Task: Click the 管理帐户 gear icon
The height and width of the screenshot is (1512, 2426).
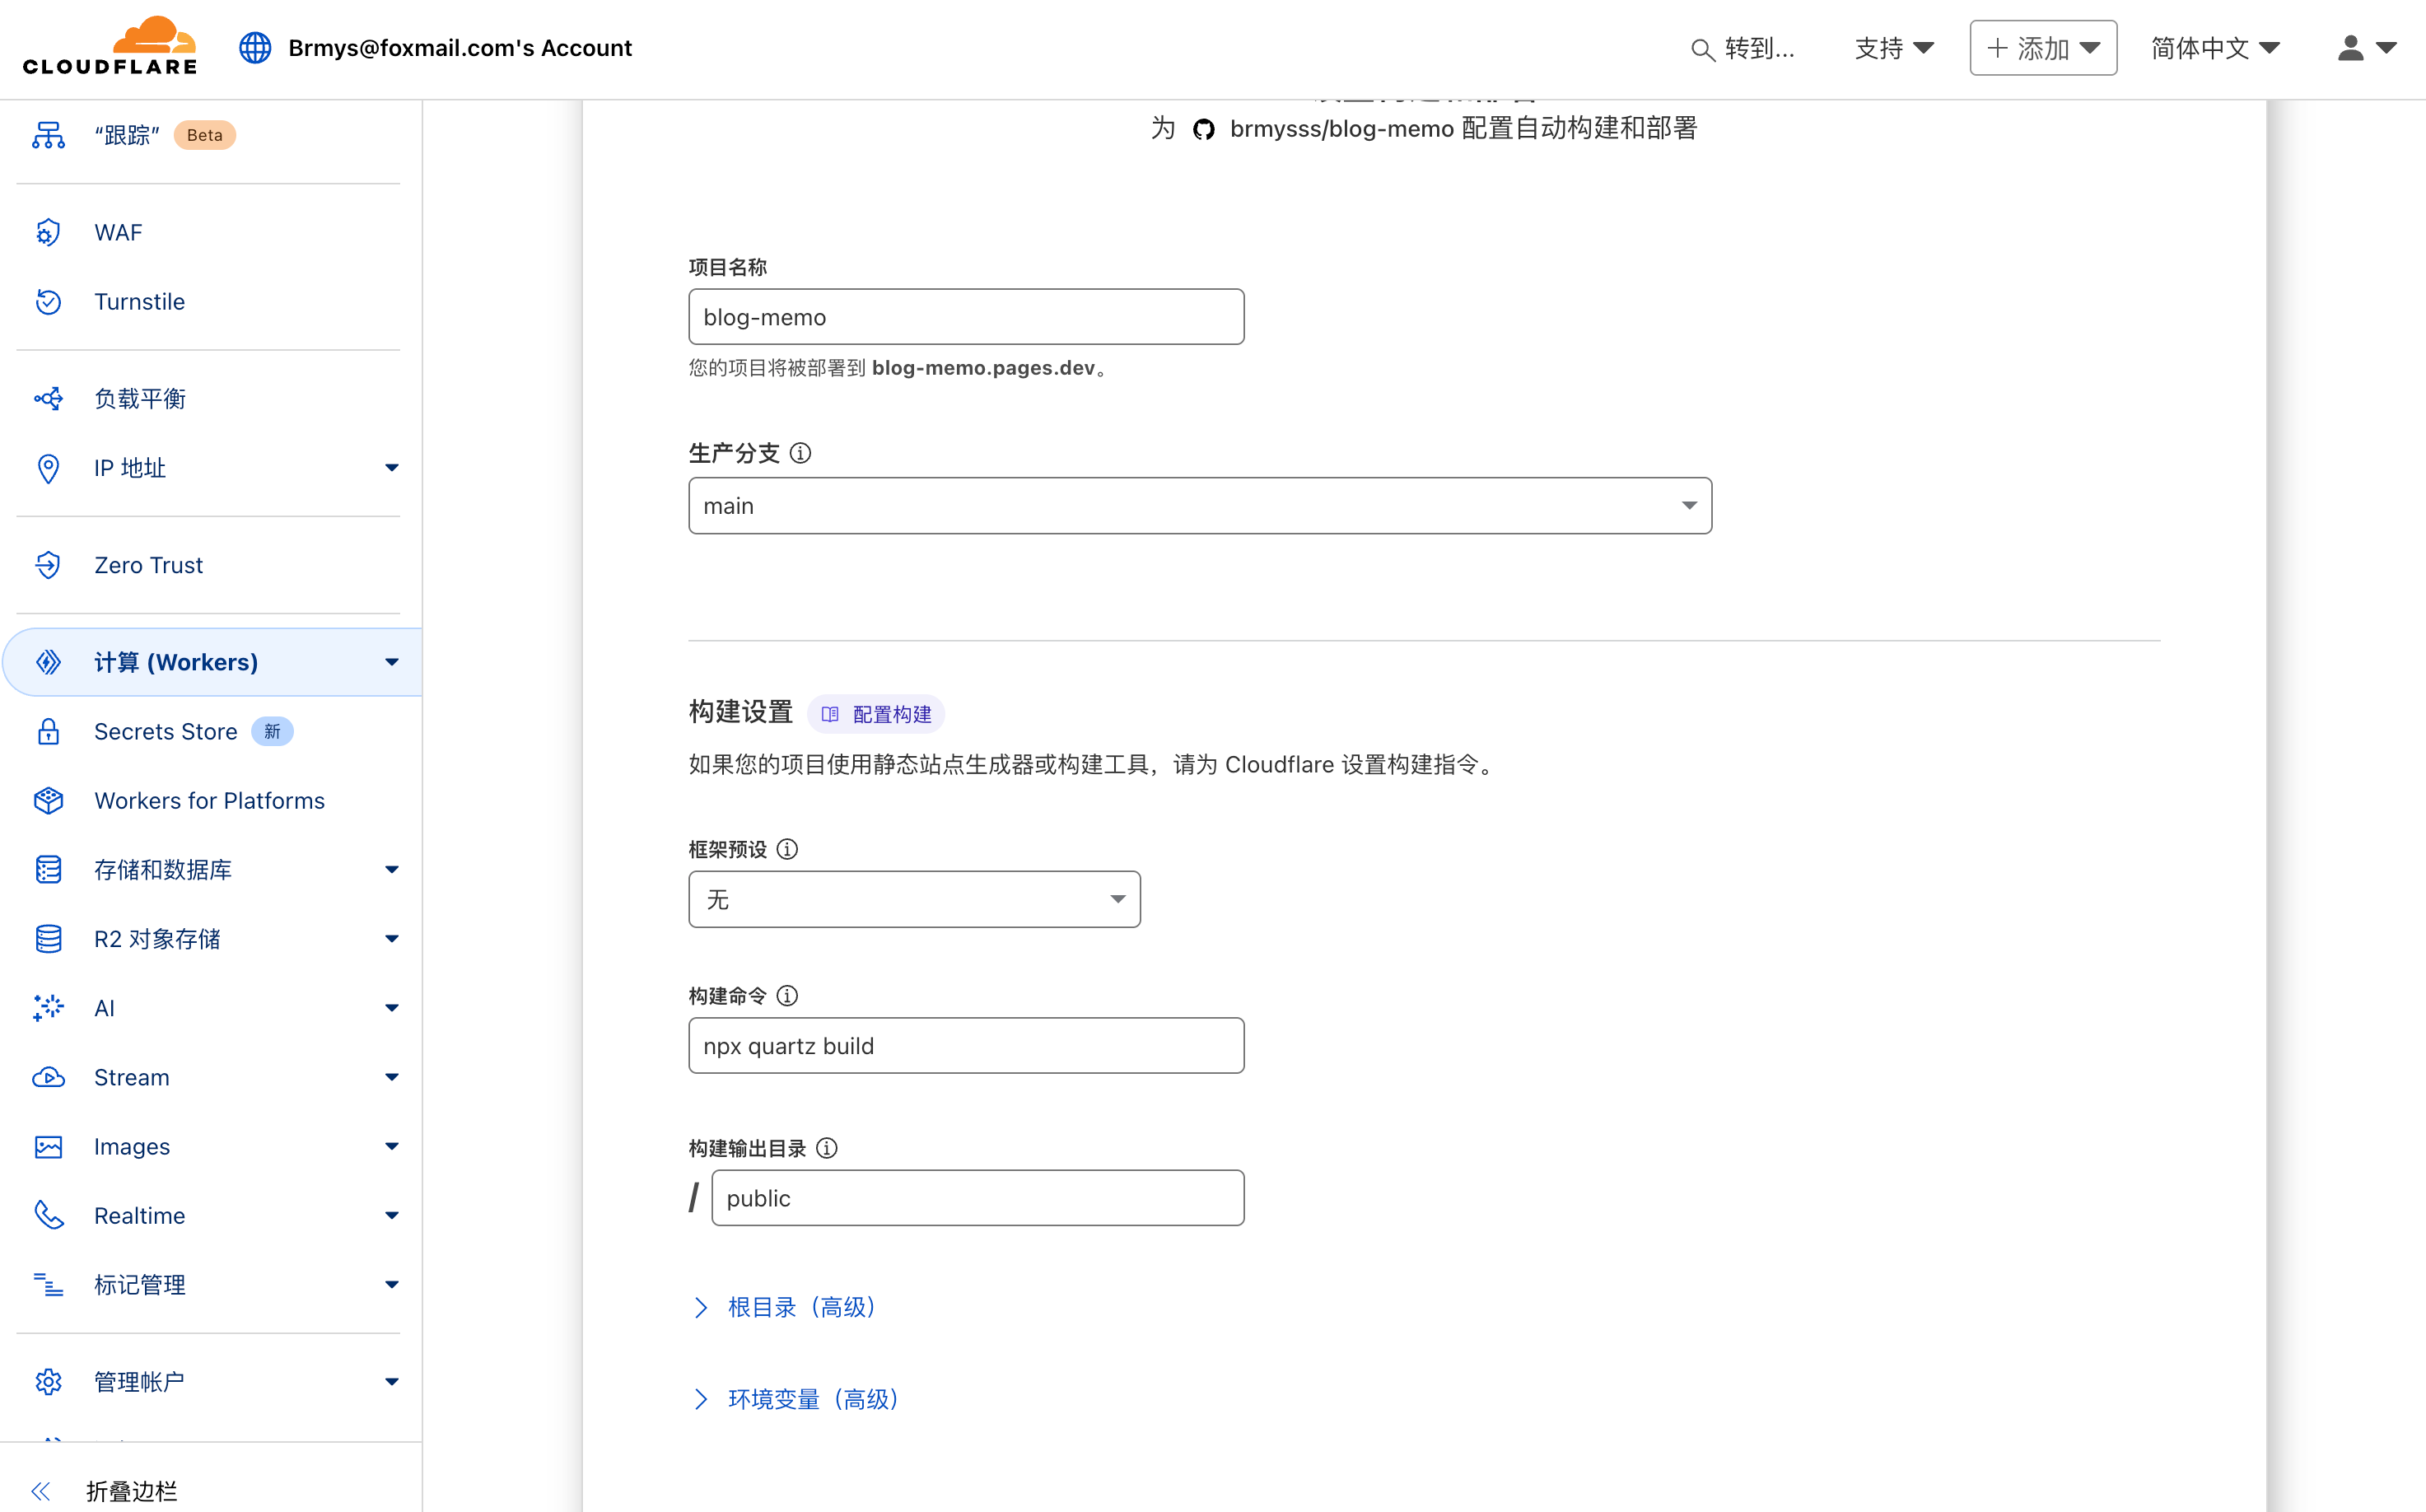Action: (48, 1382)
